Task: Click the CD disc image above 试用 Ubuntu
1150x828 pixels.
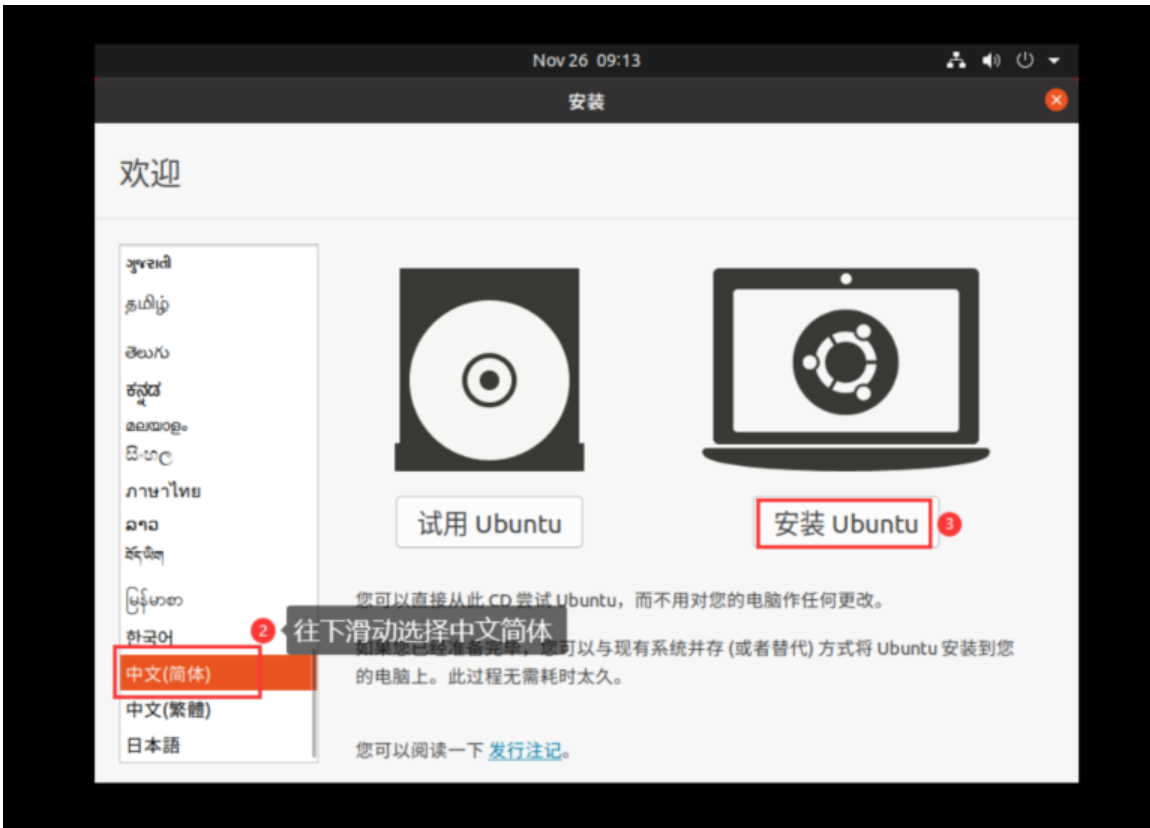Action: 489,370
